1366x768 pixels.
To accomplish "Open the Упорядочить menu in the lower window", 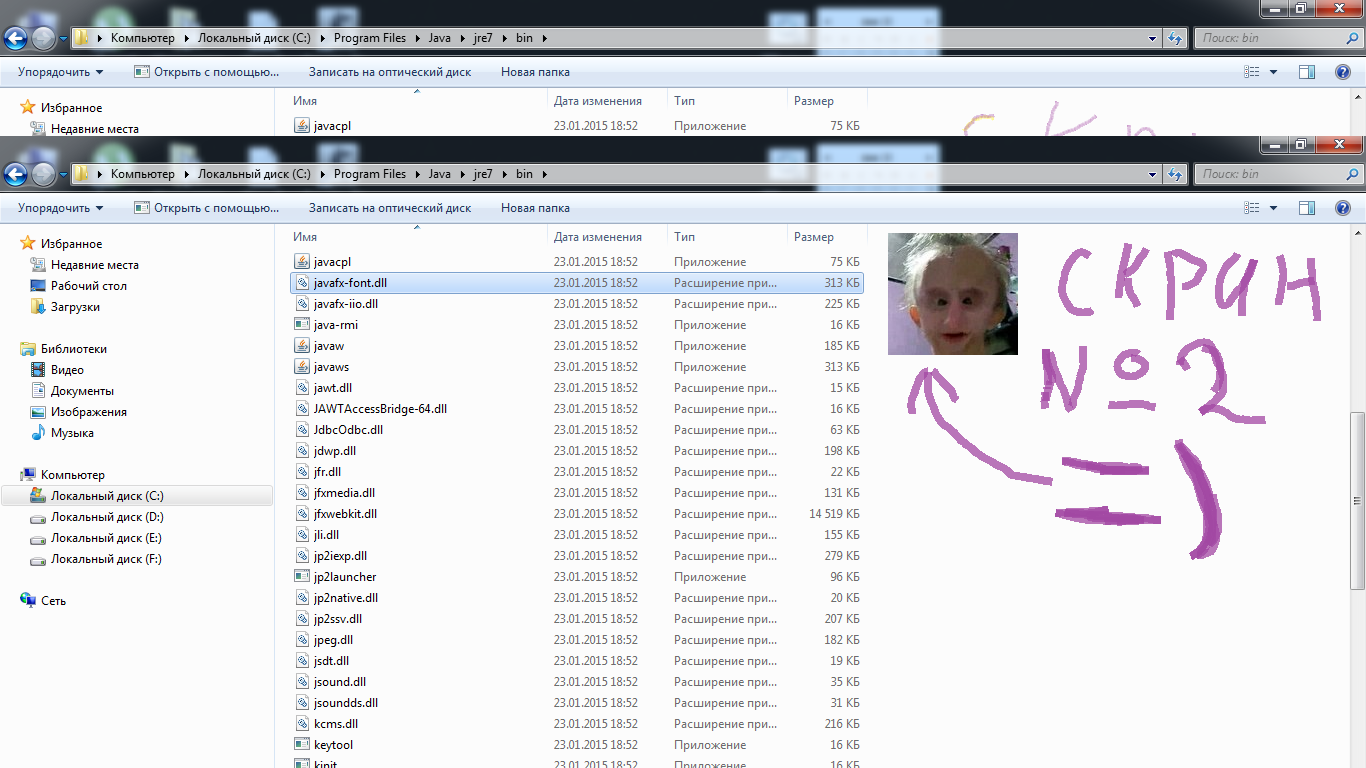I will [60, 208].
